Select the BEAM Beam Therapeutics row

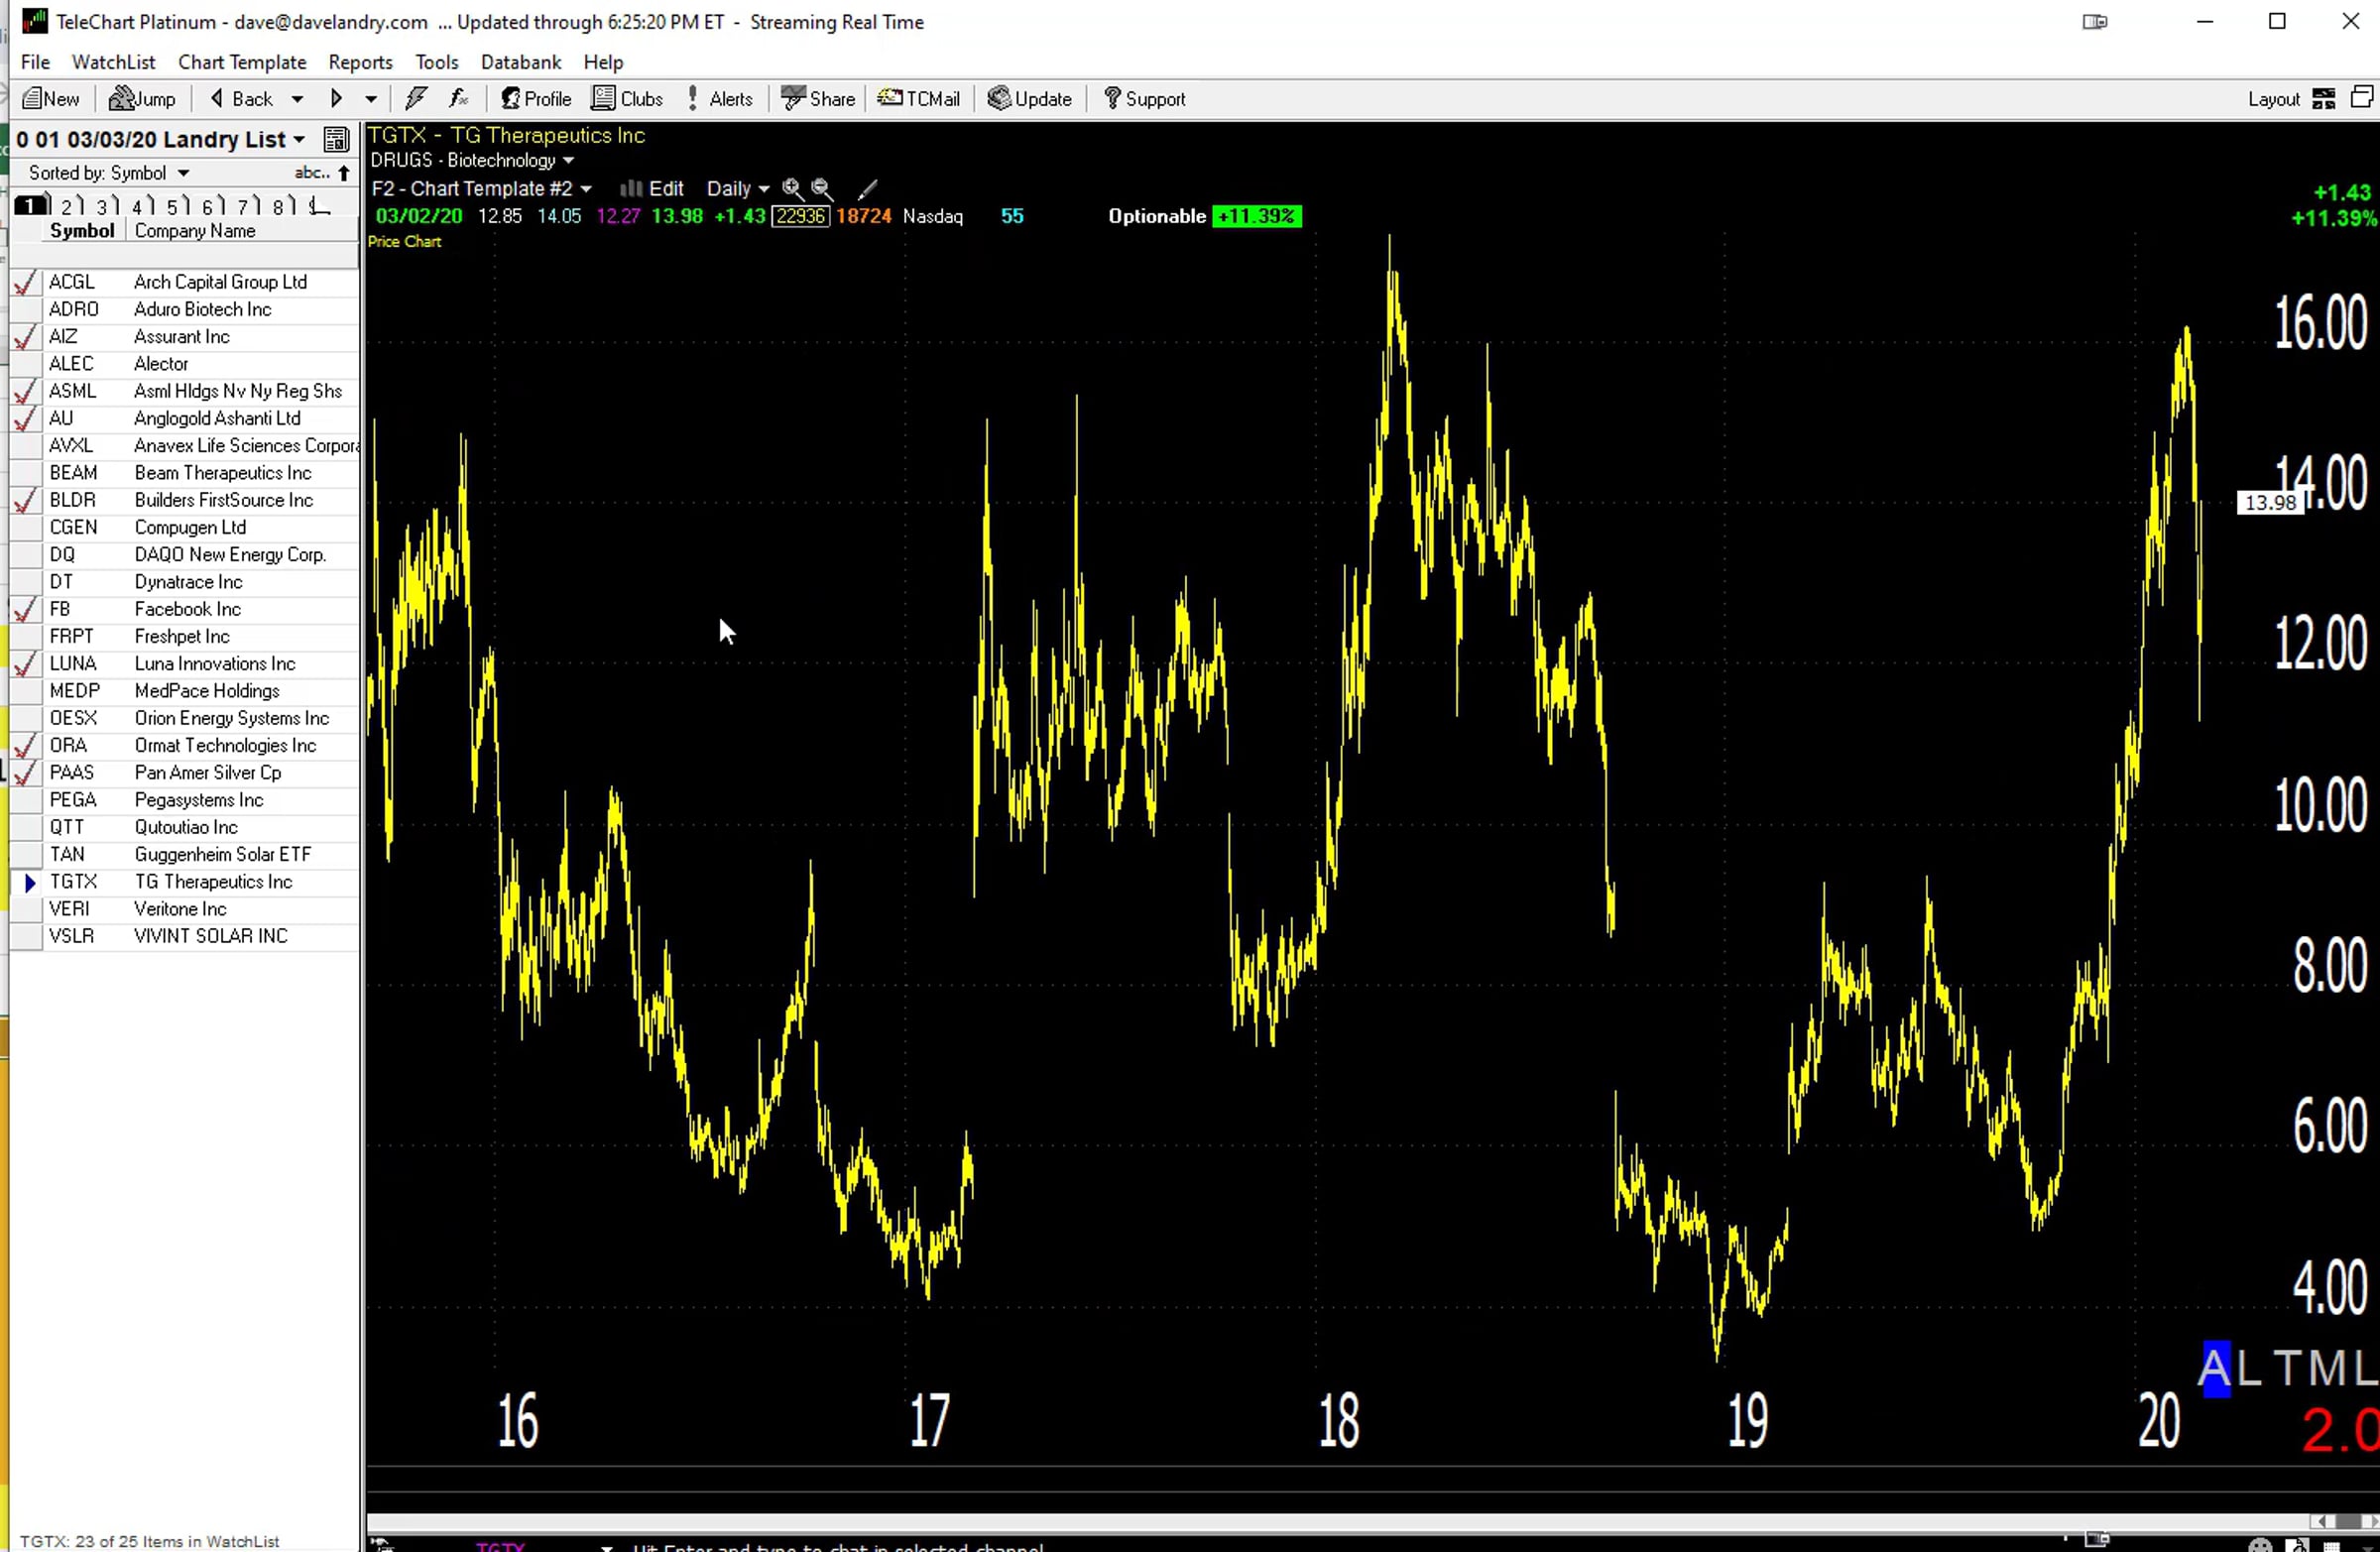185,473
